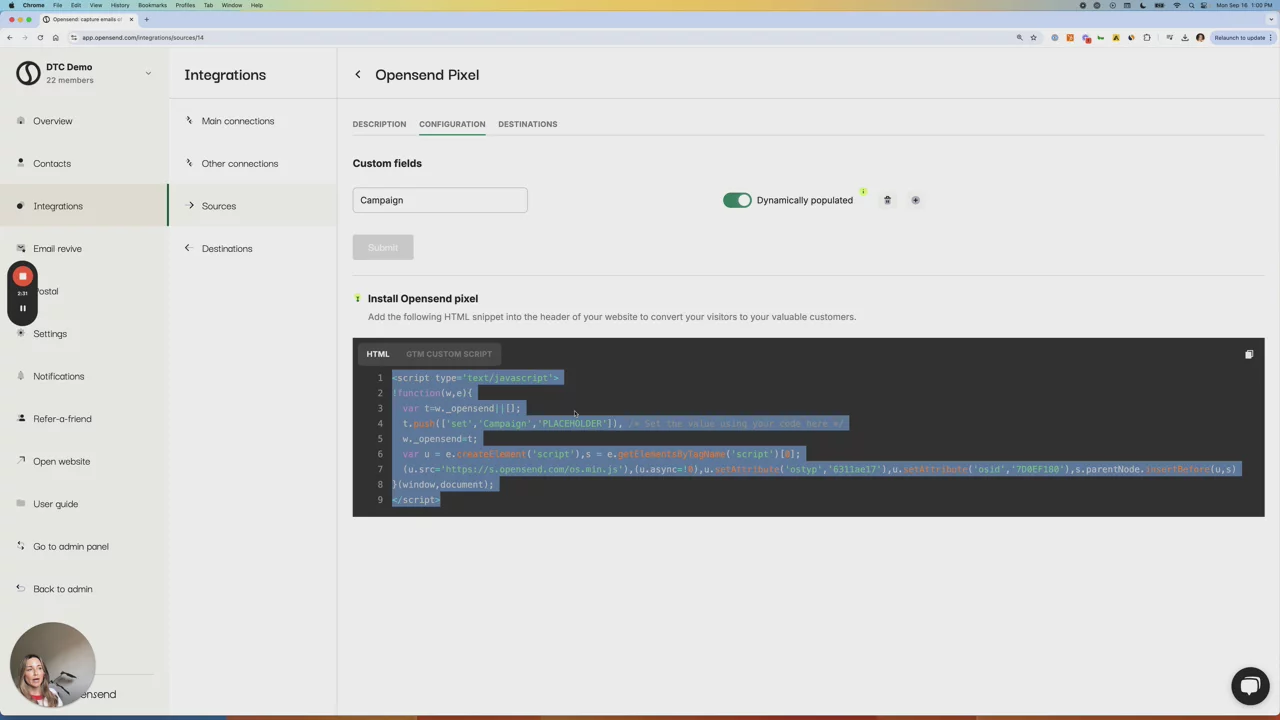Open the chat support widget

[1249, 686]
